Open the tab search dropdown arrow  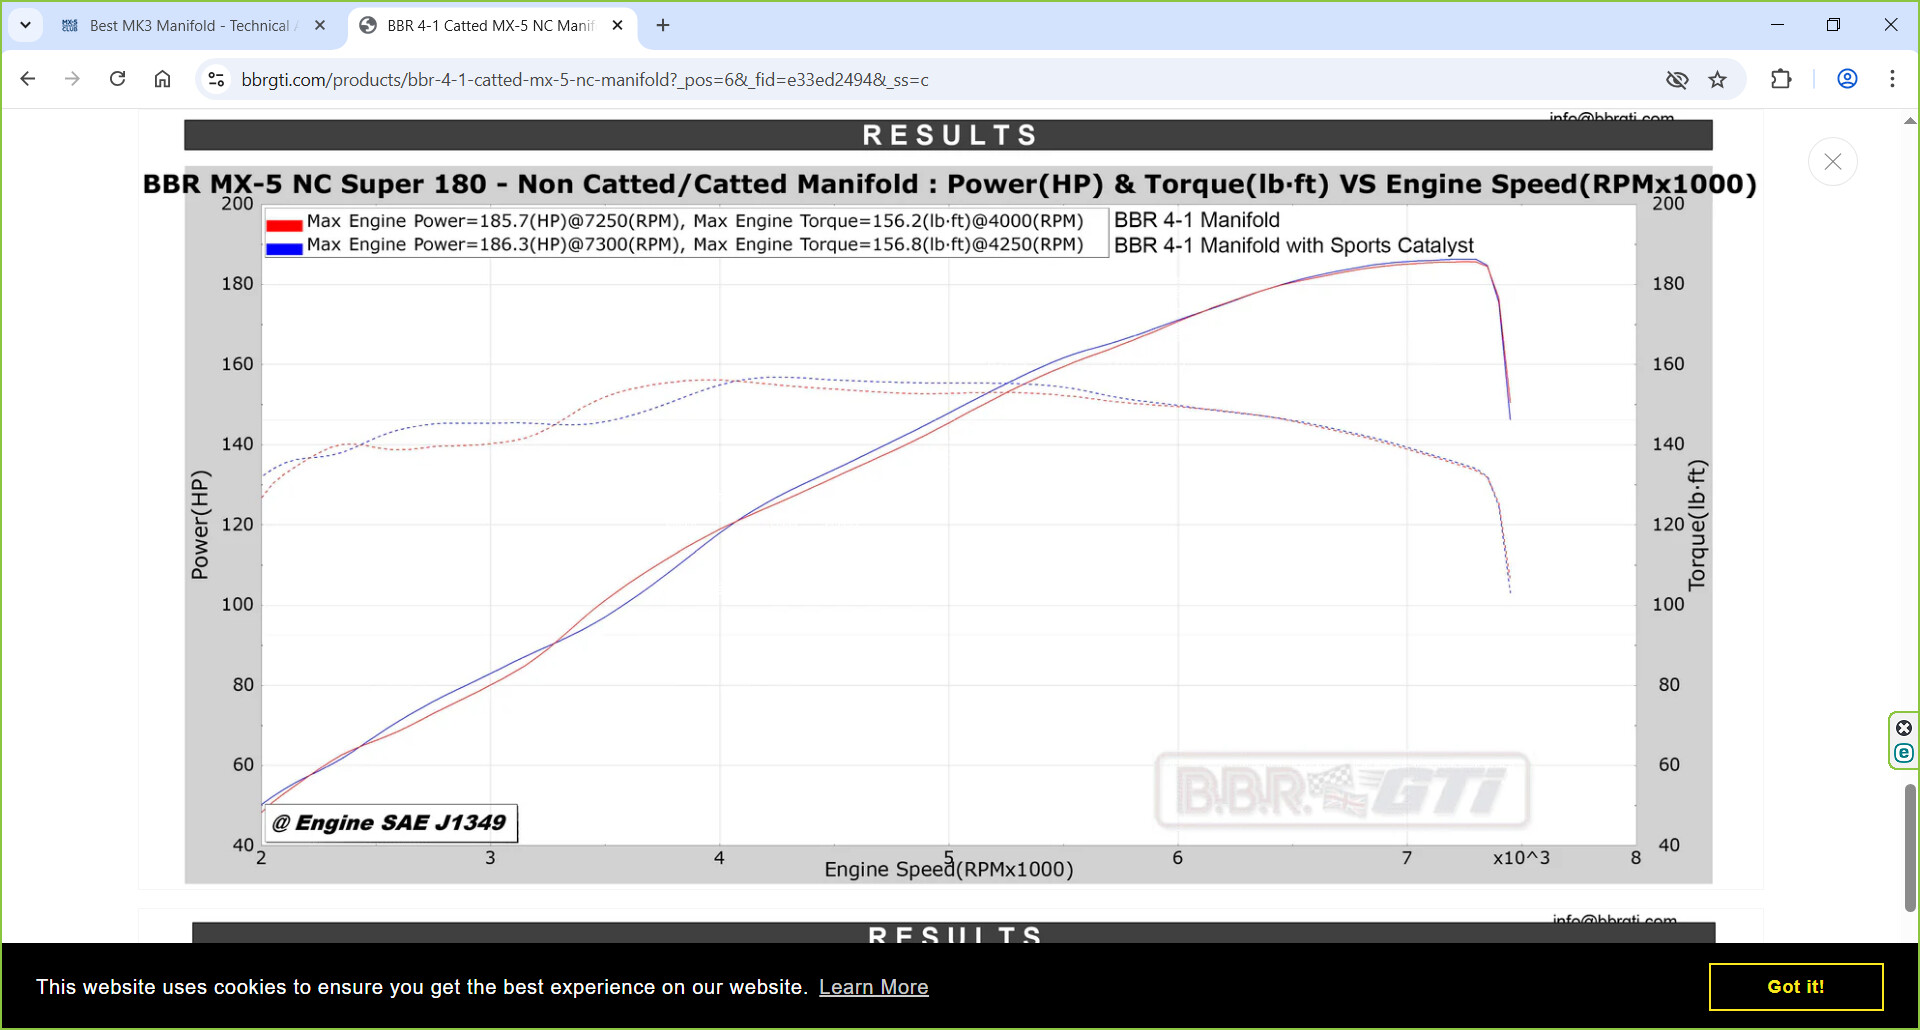click(x=25, y=25)
